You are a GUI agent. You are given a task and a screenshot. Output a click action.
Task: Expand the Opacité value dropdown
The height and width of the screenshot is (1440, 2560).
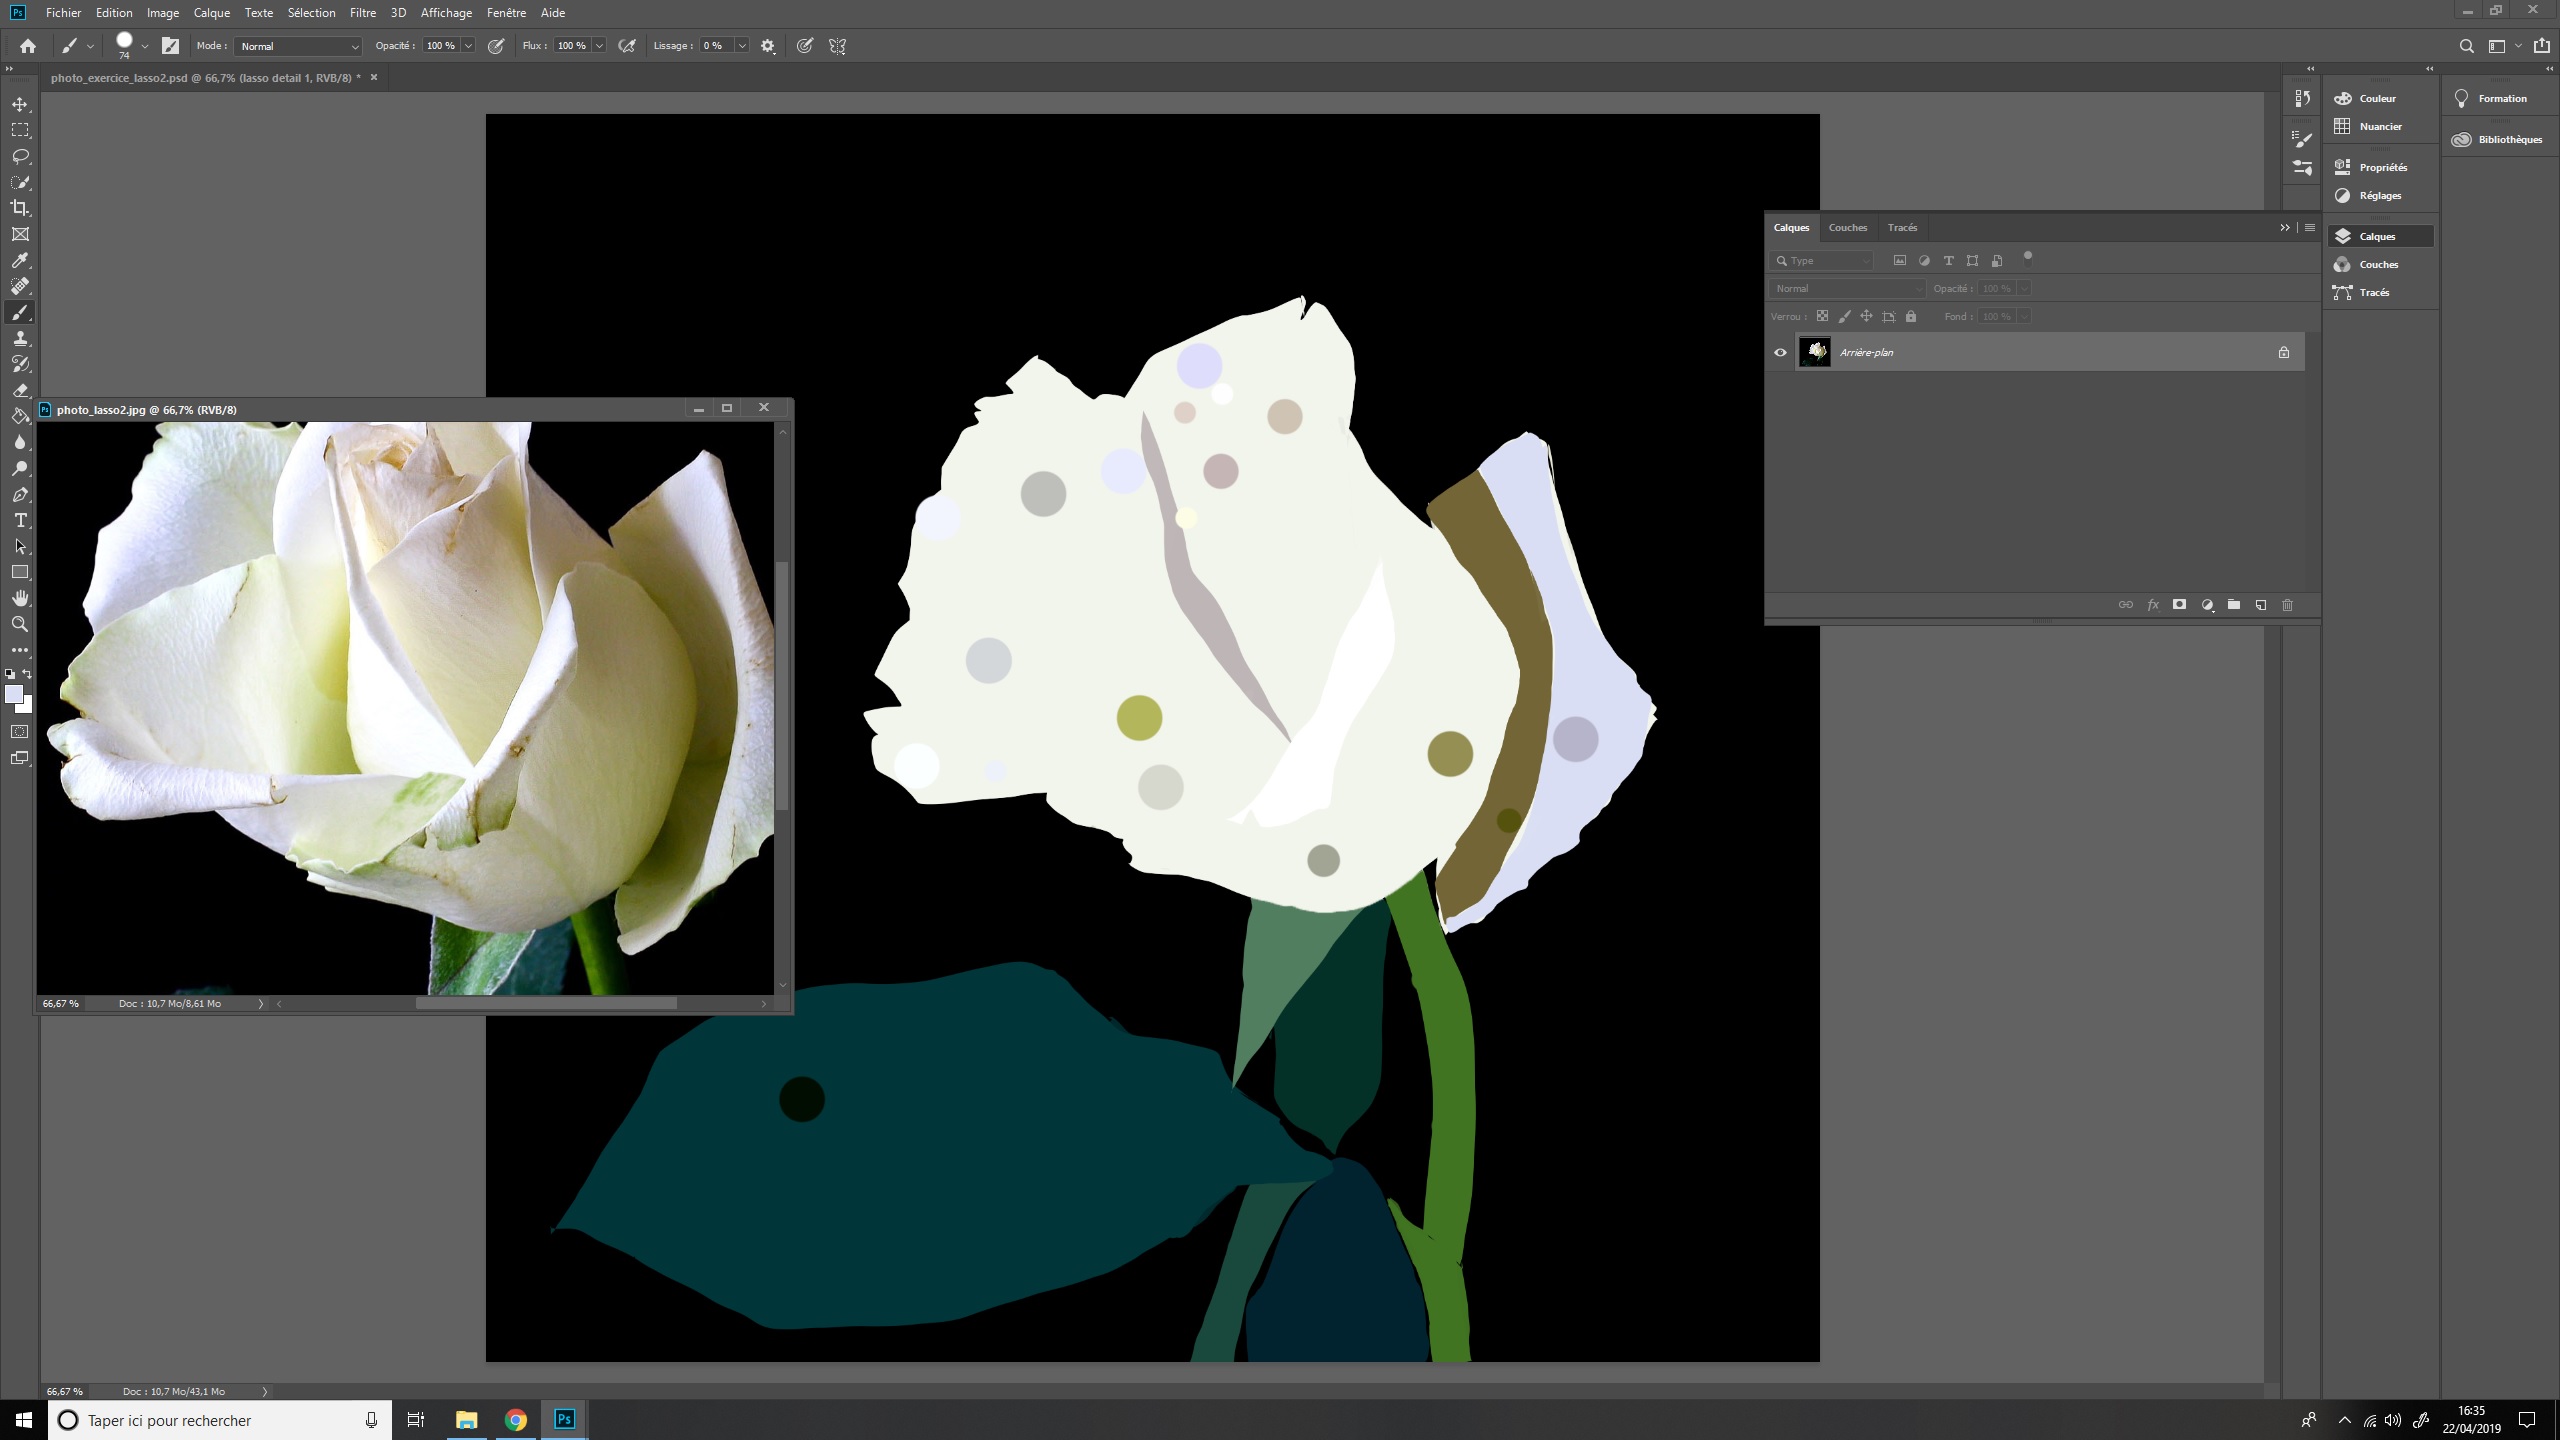click(468, 46)
